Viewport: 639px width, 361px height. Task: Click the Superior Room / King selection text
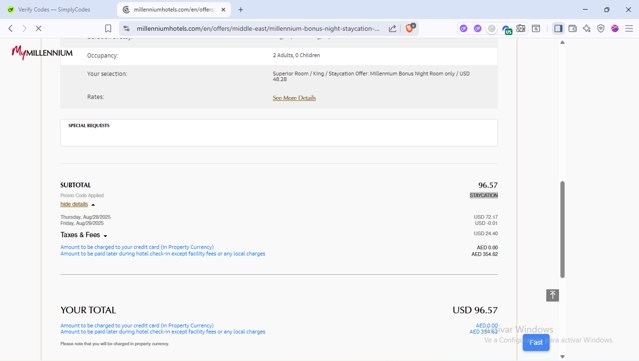(x=371, y=76)
